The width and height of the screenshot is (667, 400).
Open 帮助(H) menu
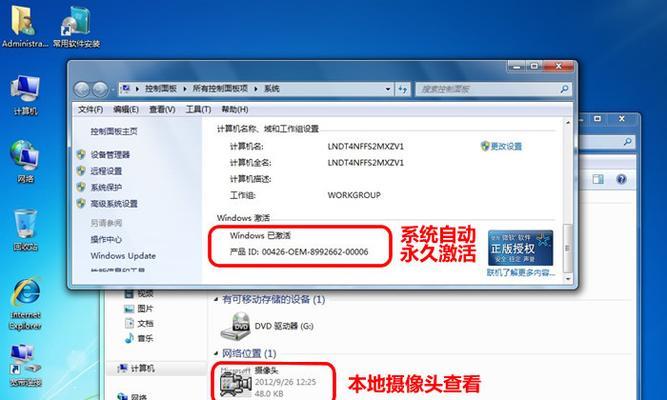click(x=235, y=109)
